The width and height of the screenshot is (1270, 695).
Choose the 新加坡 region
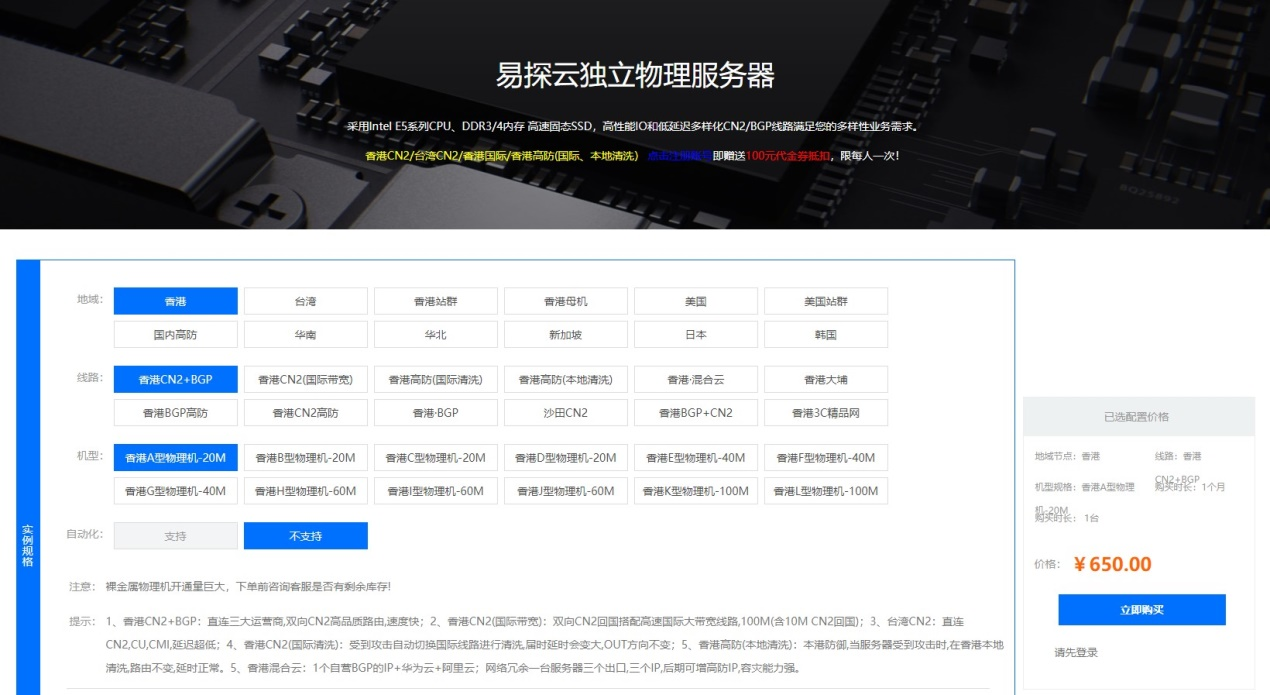point(566,334)
